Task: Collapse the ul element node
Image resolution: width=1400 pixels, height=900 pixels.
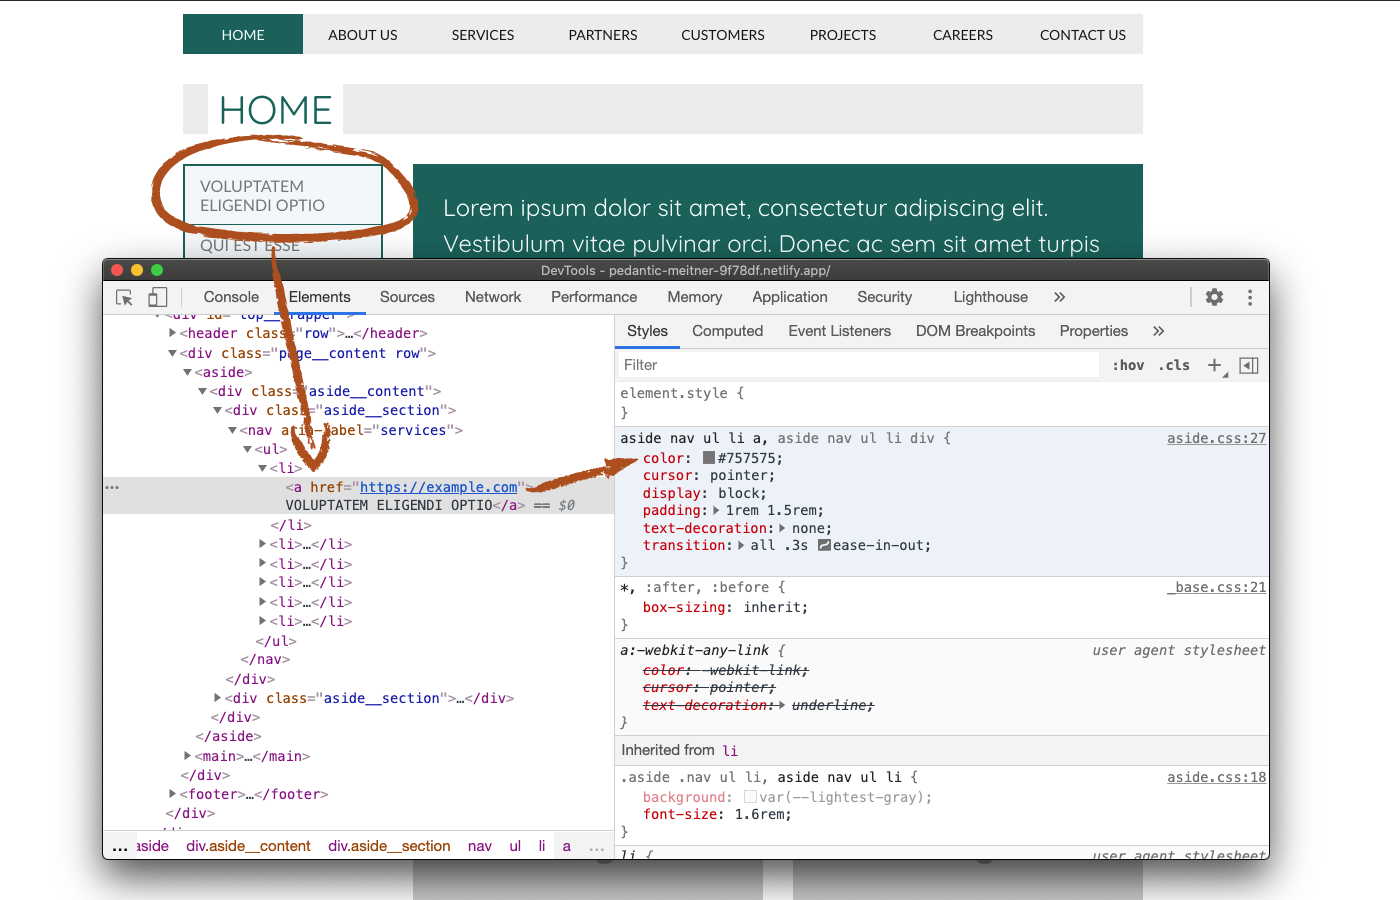Action: point(248,449)
